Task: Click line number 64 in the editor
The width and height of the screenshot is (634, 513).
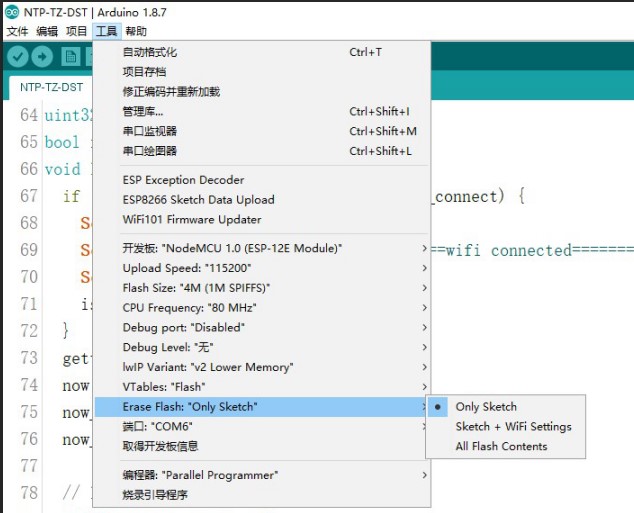Action: (29, 115)
